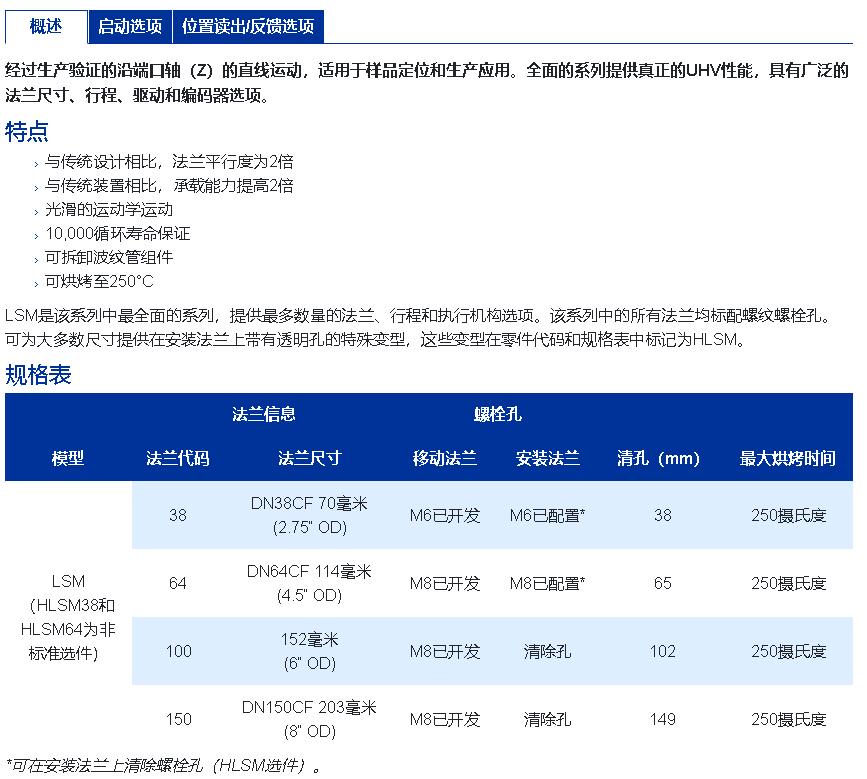Viewport: 867px width, 779px height.
Task: Select the bullet '与传统设计相比，法兰平行度为2倍'
Action: point(169,161)
